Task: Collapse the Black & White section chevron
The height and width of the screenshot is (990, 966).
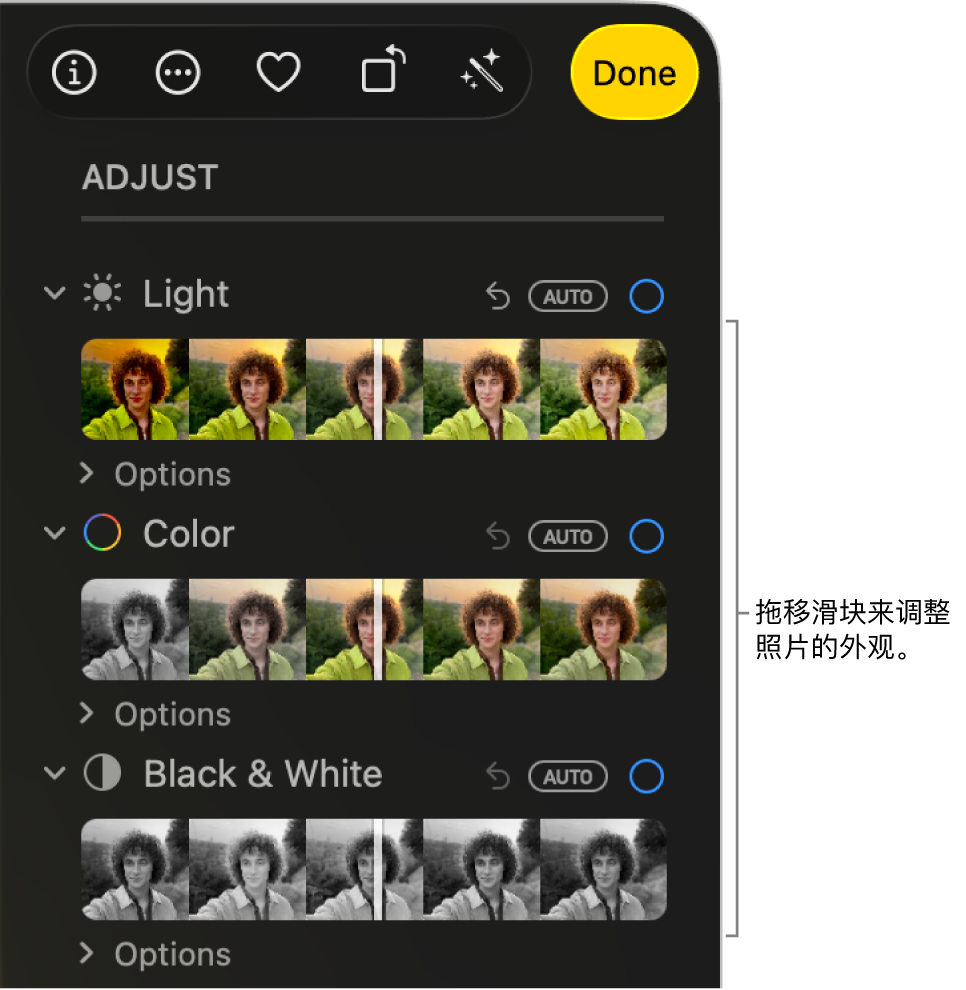Action: (x=55, y=773)
